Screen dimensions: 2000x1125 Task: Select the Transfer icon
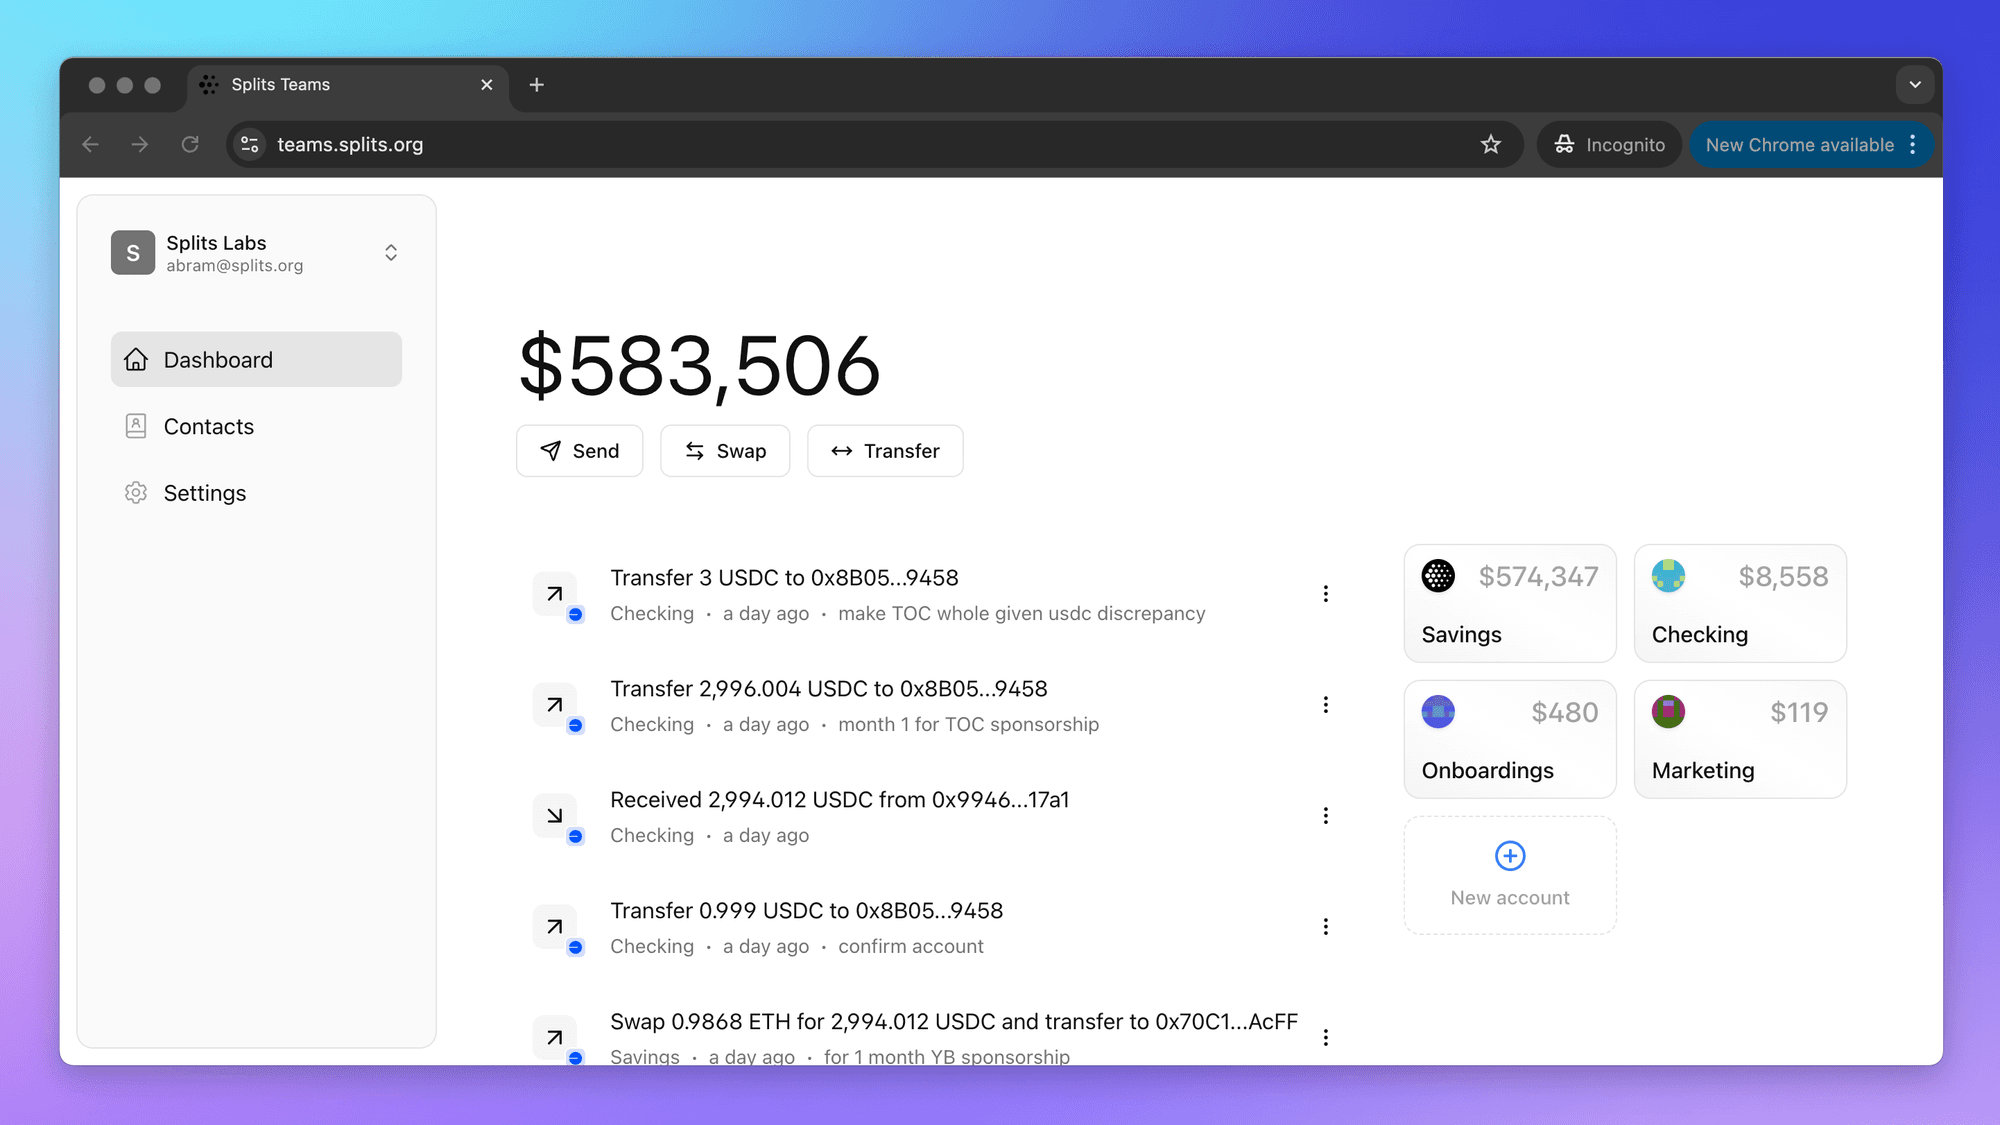click(x=843, y=451)
